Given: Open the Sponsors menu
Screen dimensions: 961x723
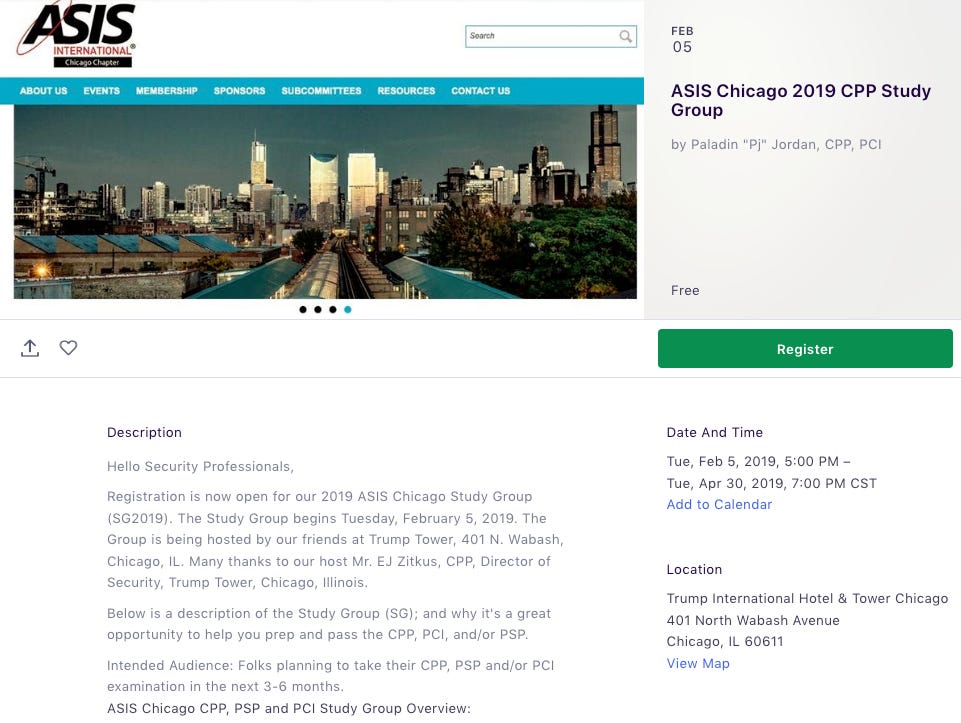Looking at the screenshot, I should pos(240,91).
